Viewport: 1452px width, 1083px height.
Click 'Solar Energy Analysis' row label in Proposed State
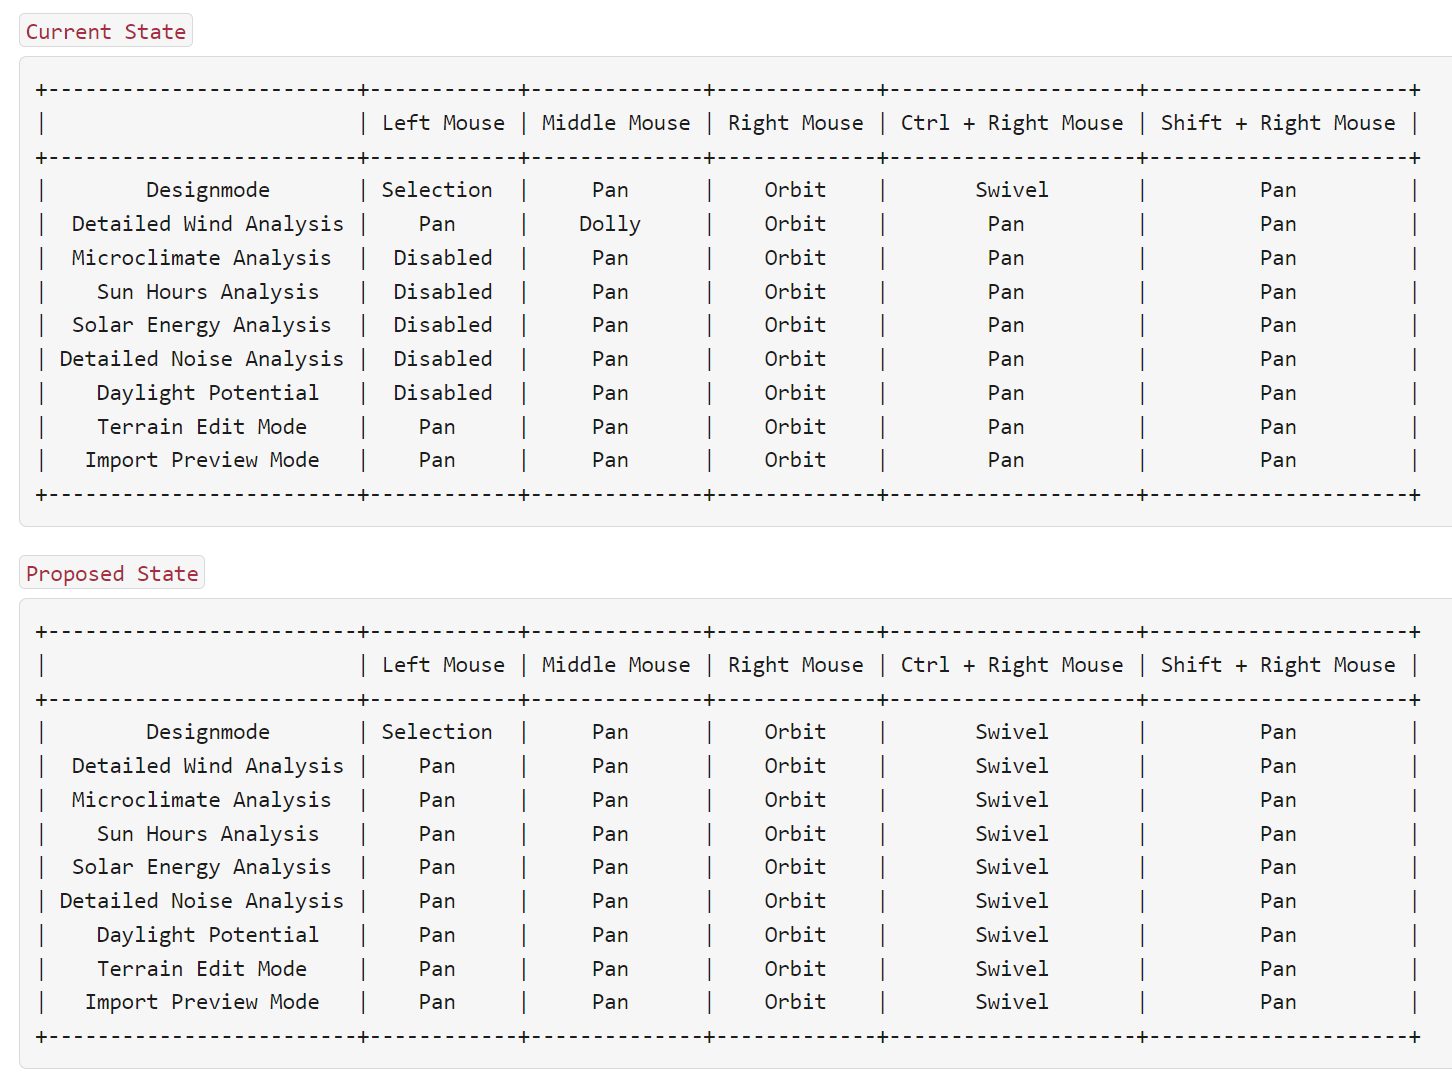(x=201, y=867)
